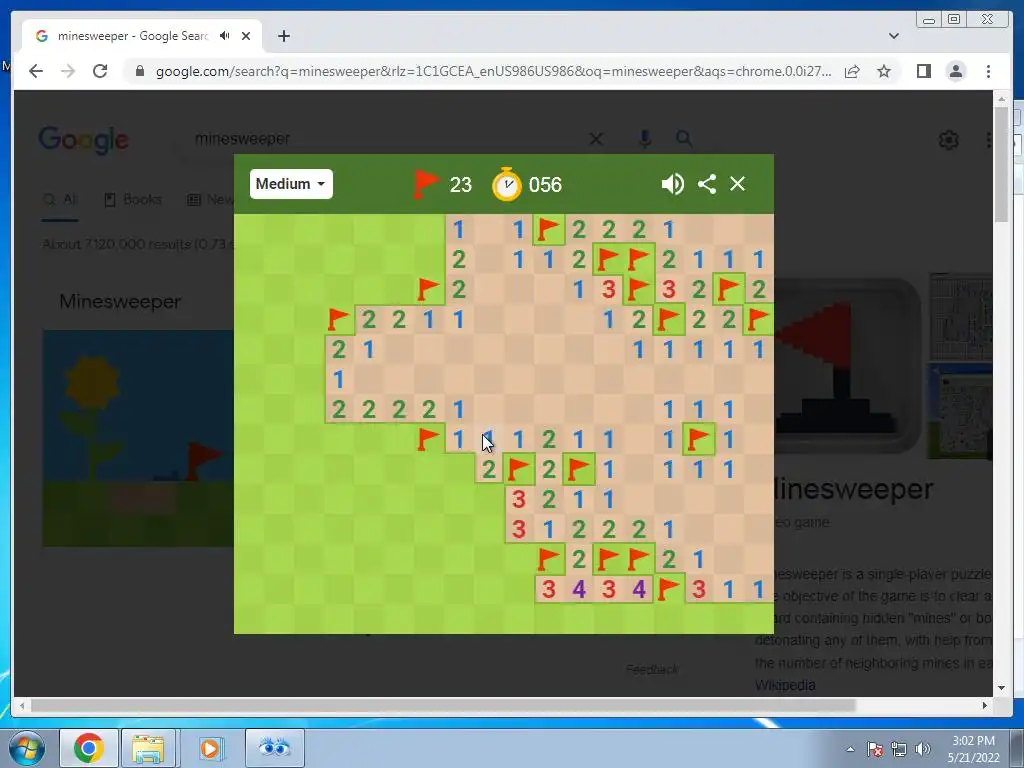Reload the current page
The image size is (1024, 768).
100,71
